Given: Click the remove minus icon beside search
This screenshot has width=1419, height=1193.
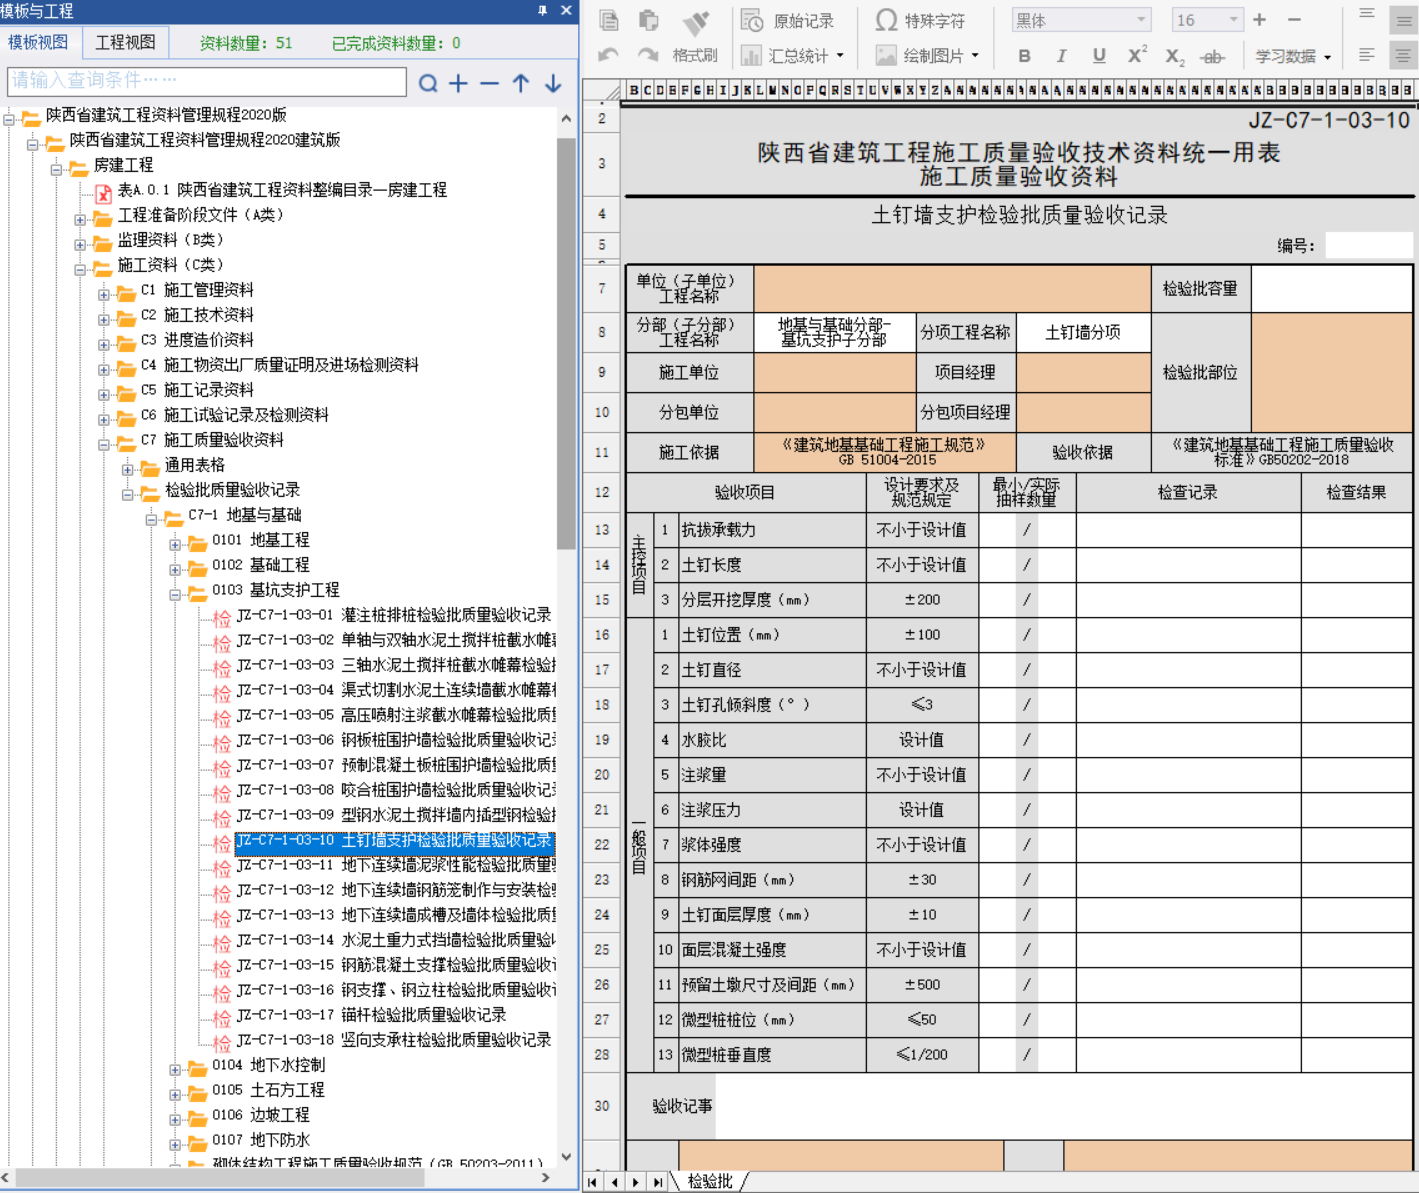Looking at the screenshot, I should (489, 83).
